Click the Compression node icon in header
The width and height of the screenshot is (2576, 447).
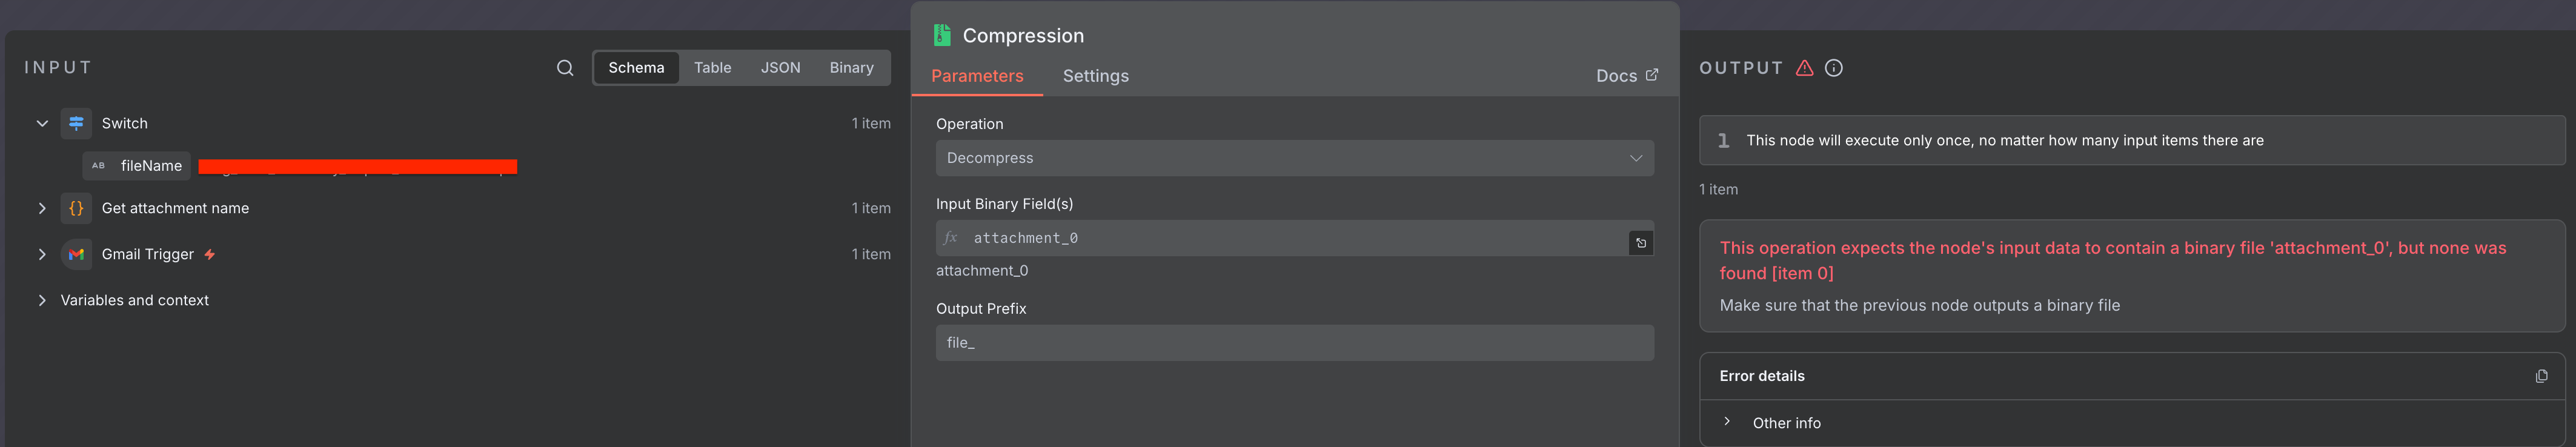coord(942,36)
